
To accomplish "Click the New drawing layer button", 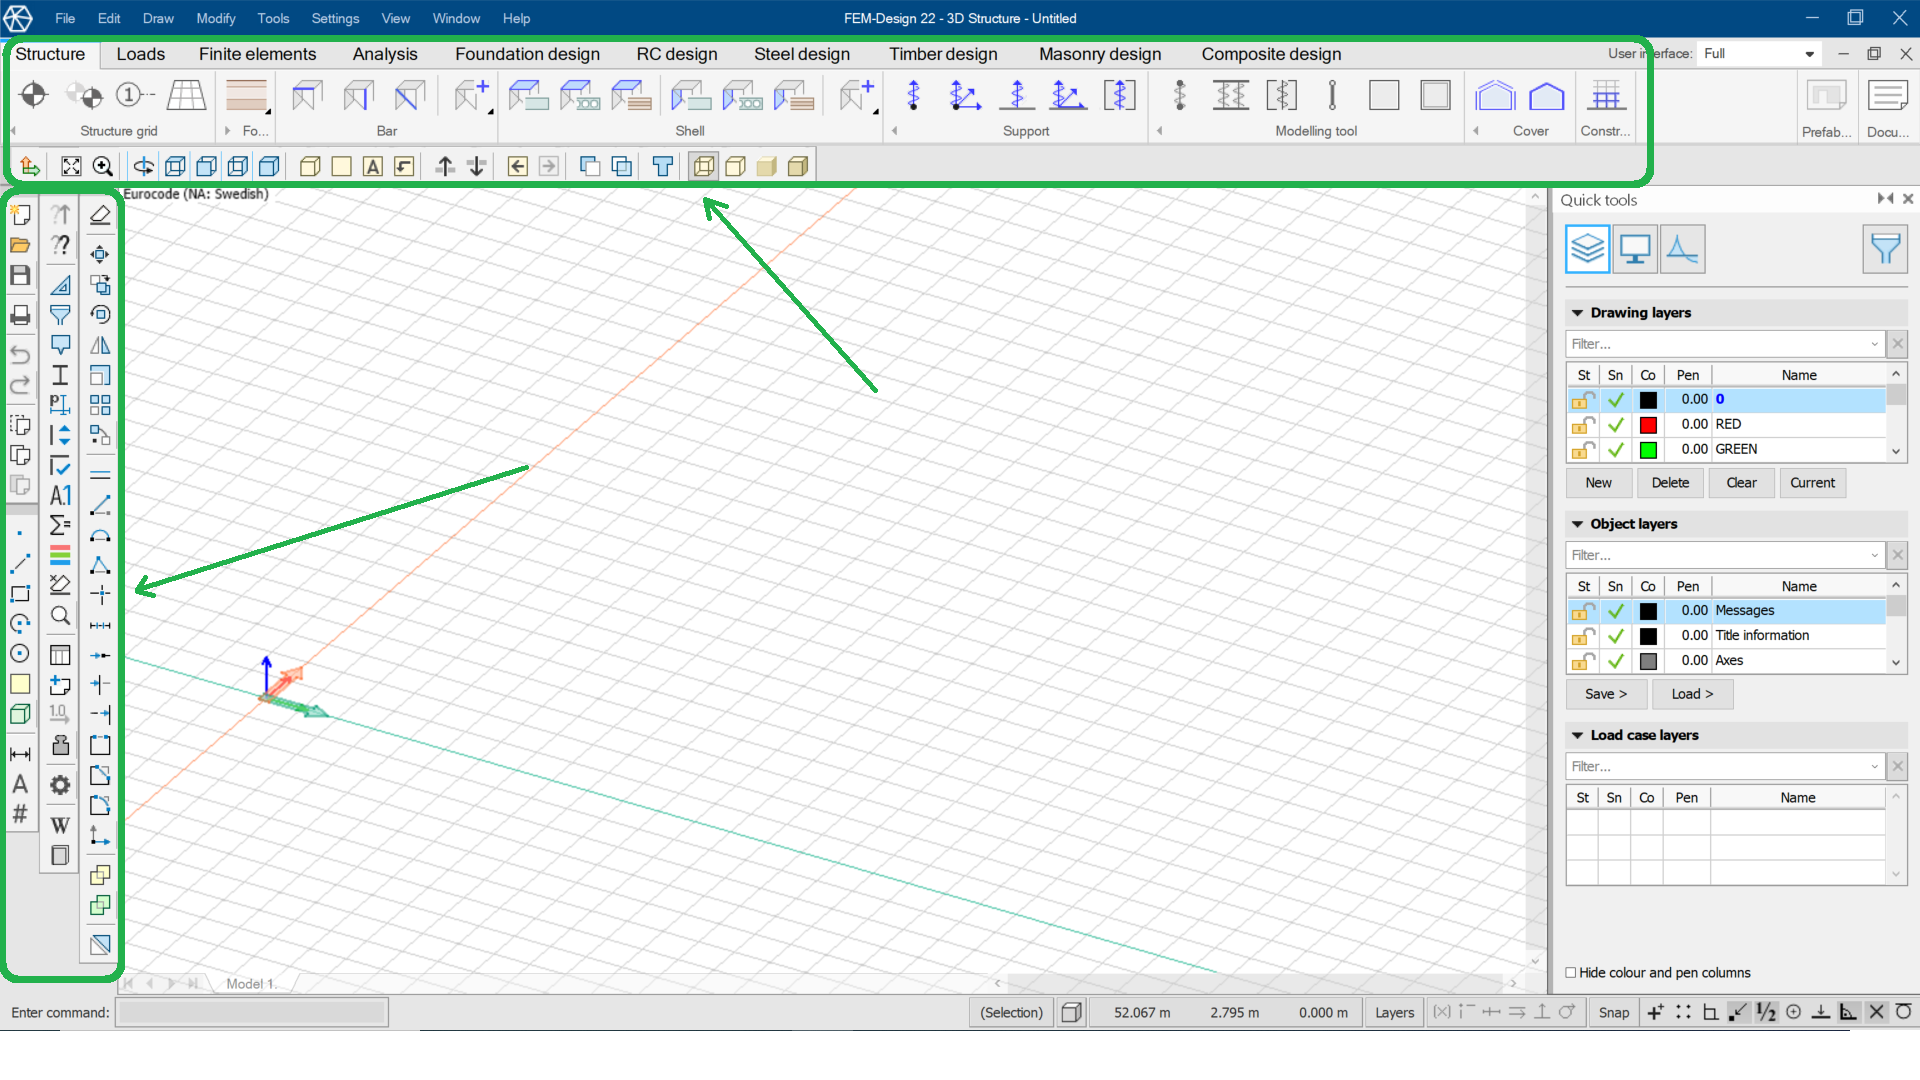I will point(1598,483).
